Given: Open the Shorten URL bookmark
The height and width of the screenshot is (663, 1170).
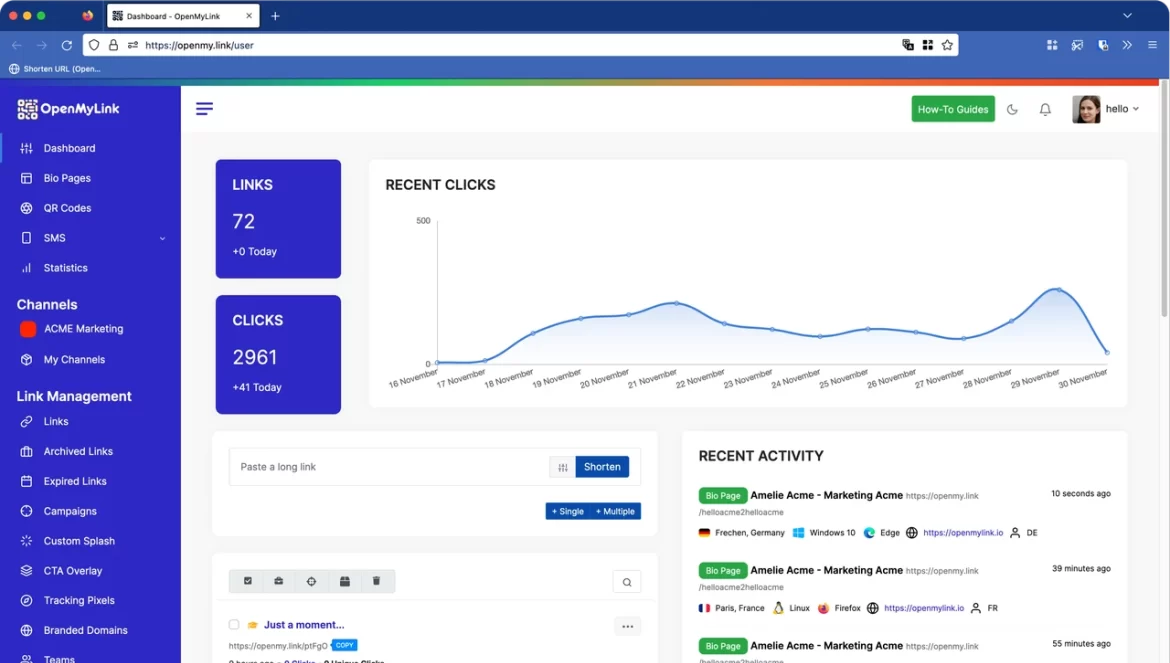Looking at the screenshot, I should point(54,69).
